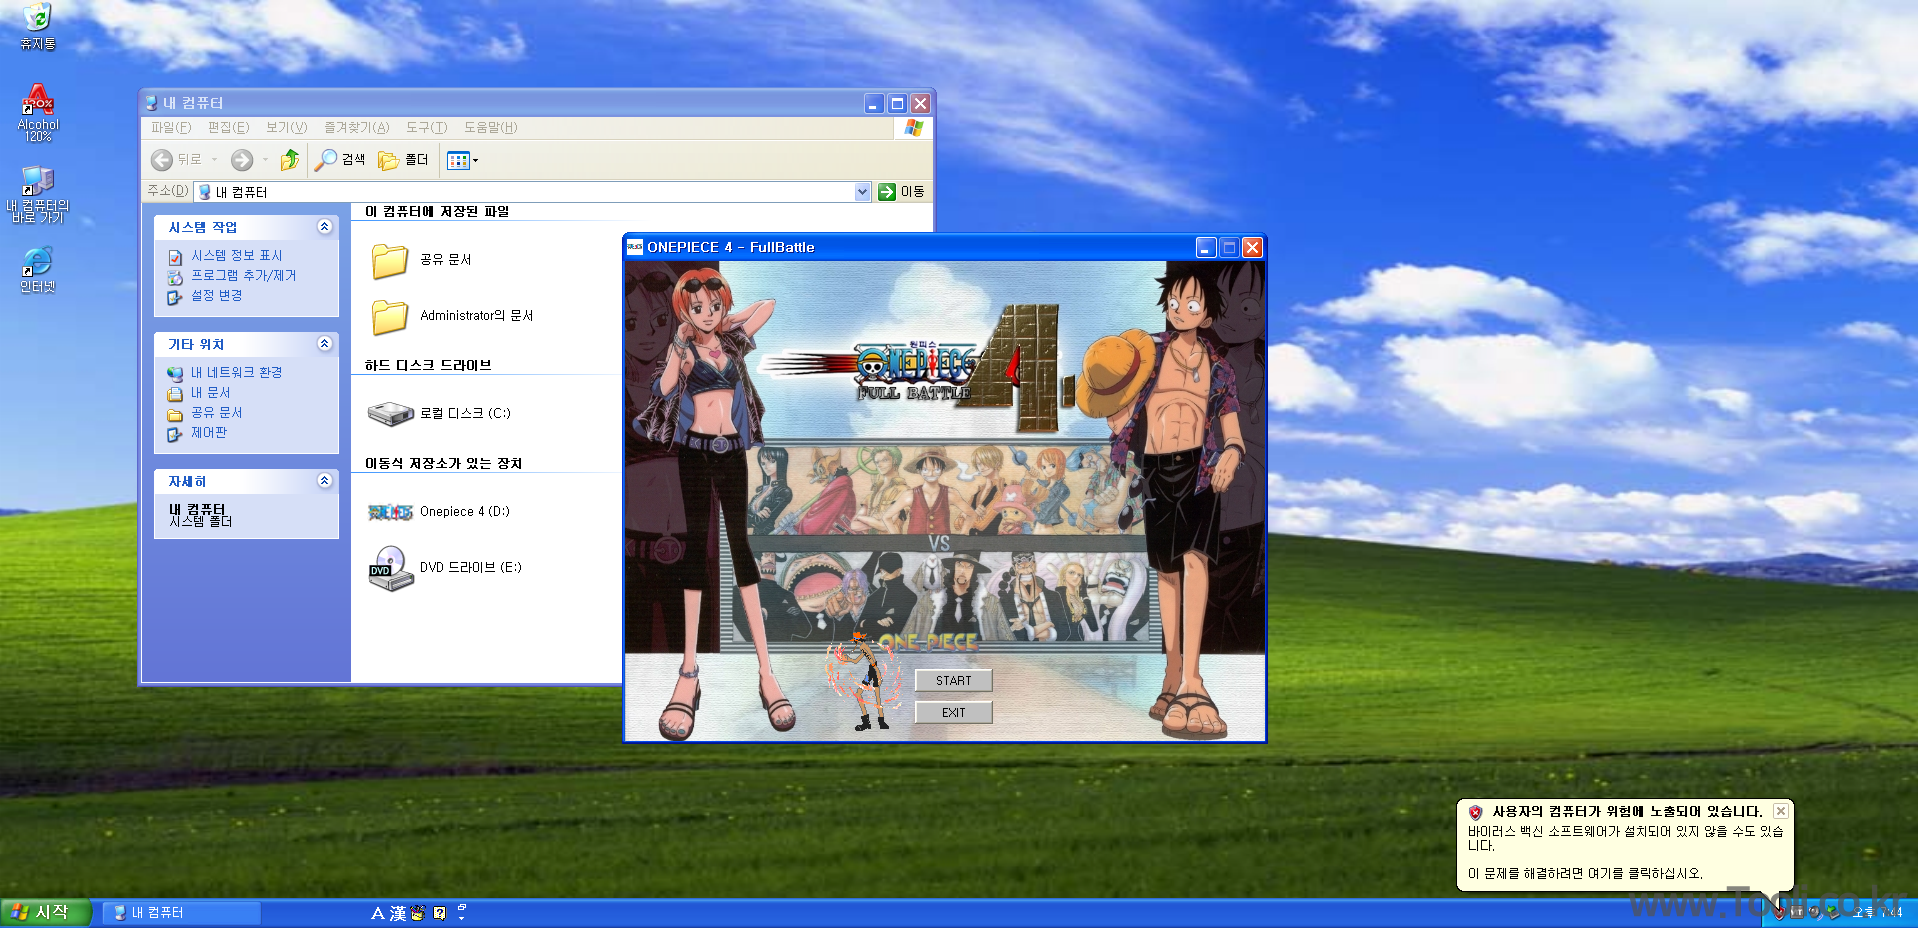Screen dimensions: 1918x928
Task: Click the Back arrow in Explorer toolbar
Action: pyautogui.click(x=161, y=160)
